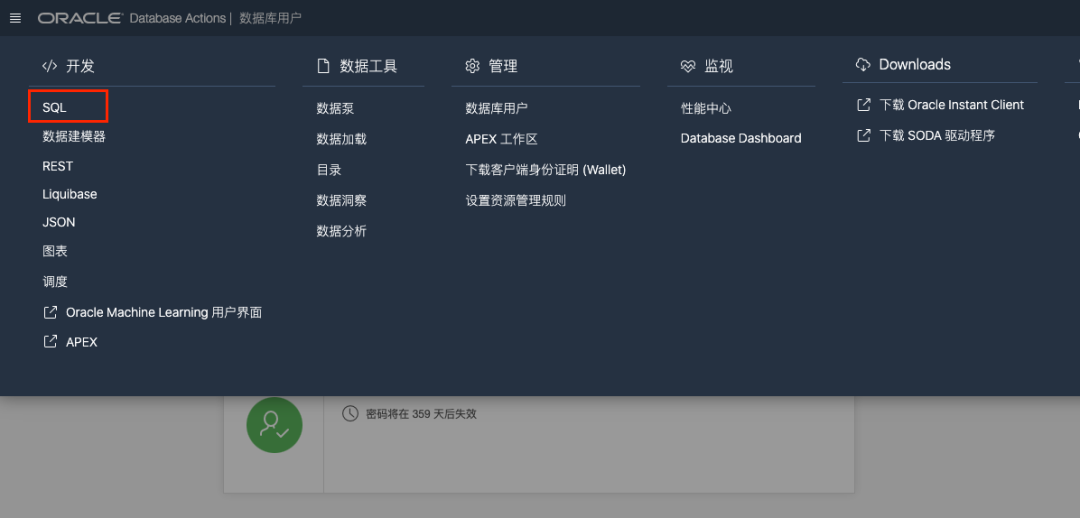The image size is (1080, 518).
Task: Click 下载 Oracle Instant Client link
Action: click(952, 105)
